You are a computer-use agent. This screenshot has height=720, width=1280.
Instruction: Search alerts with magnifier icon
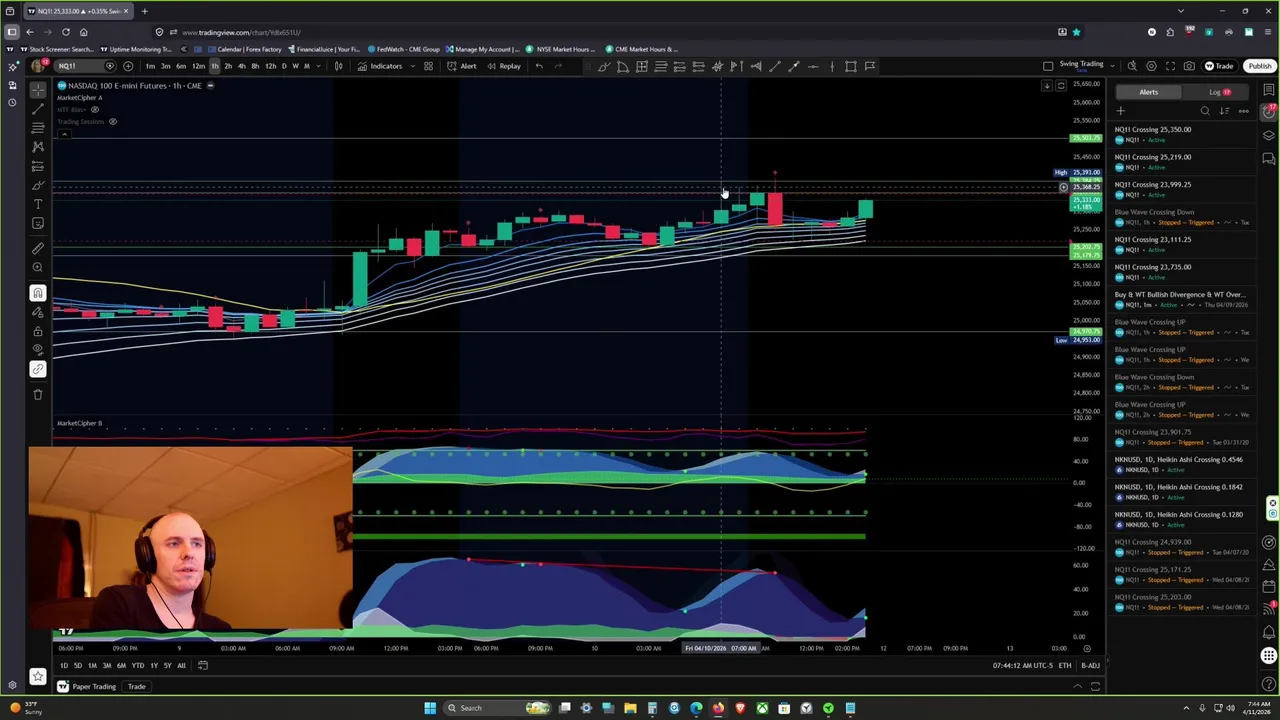[x=1205, y=111]
